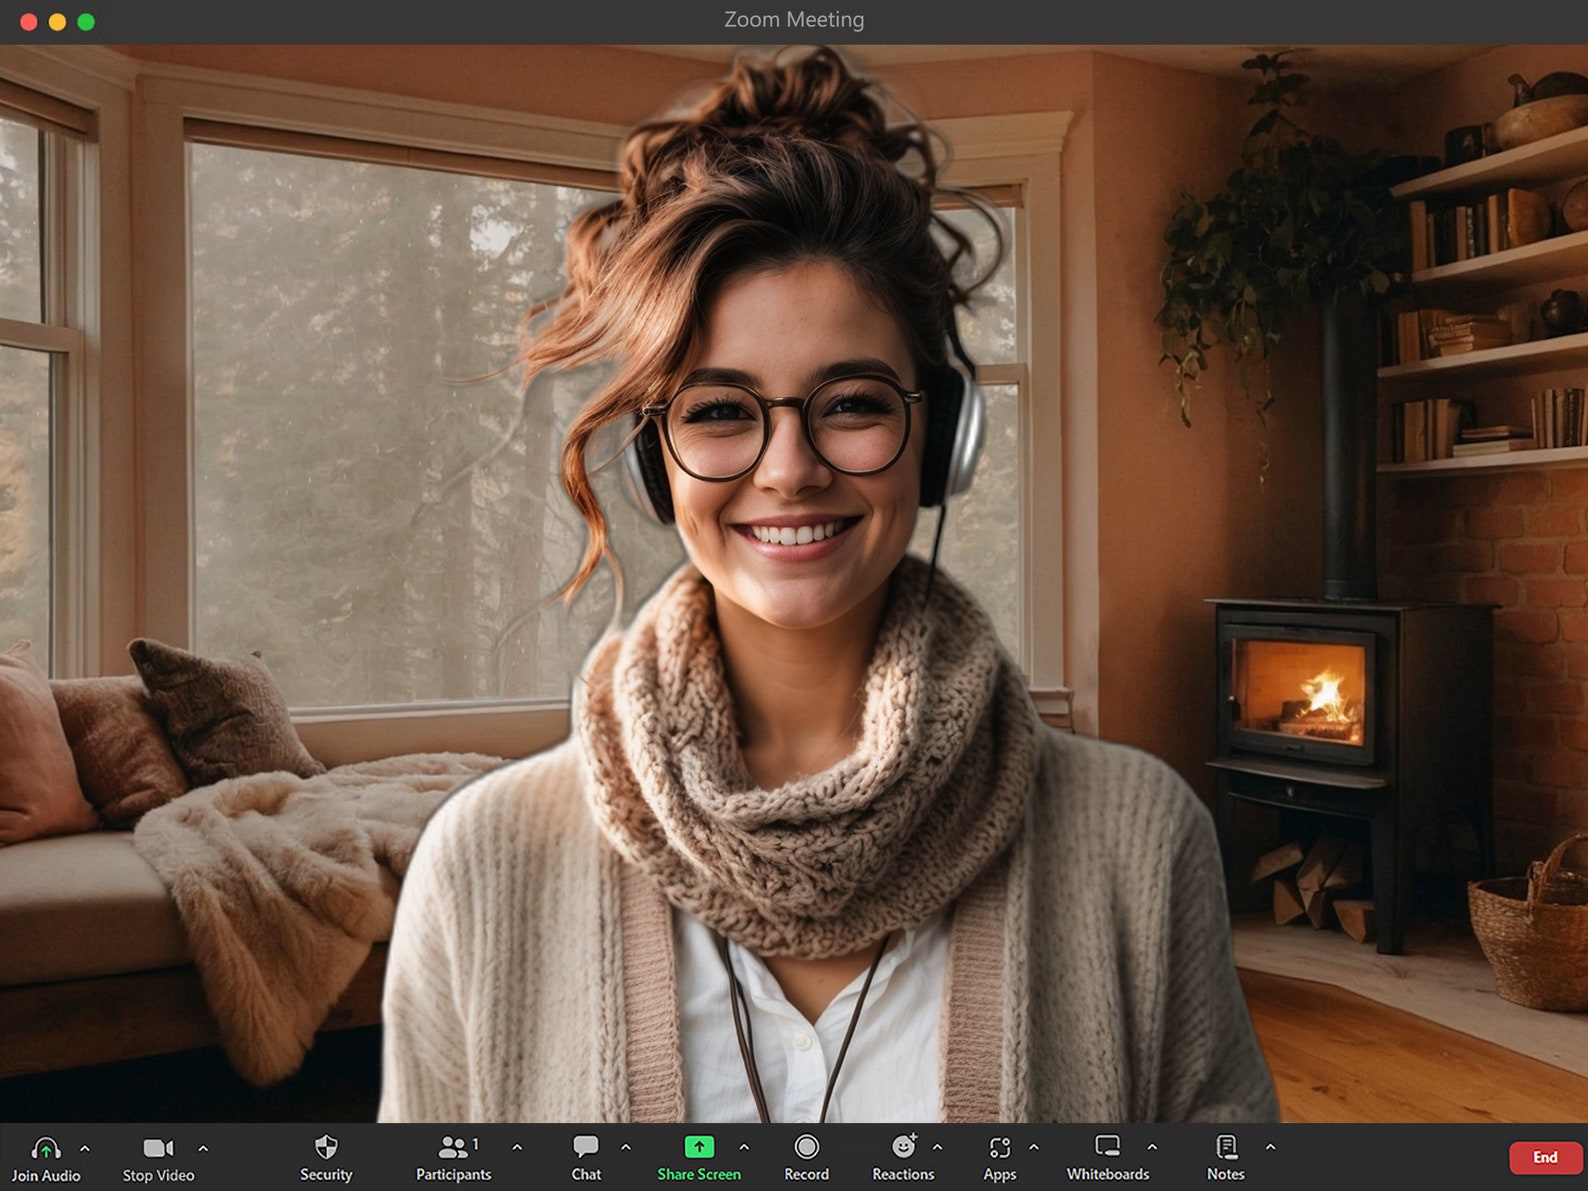
Task: Open the Security shield icon
Action: coord(326,1147)
